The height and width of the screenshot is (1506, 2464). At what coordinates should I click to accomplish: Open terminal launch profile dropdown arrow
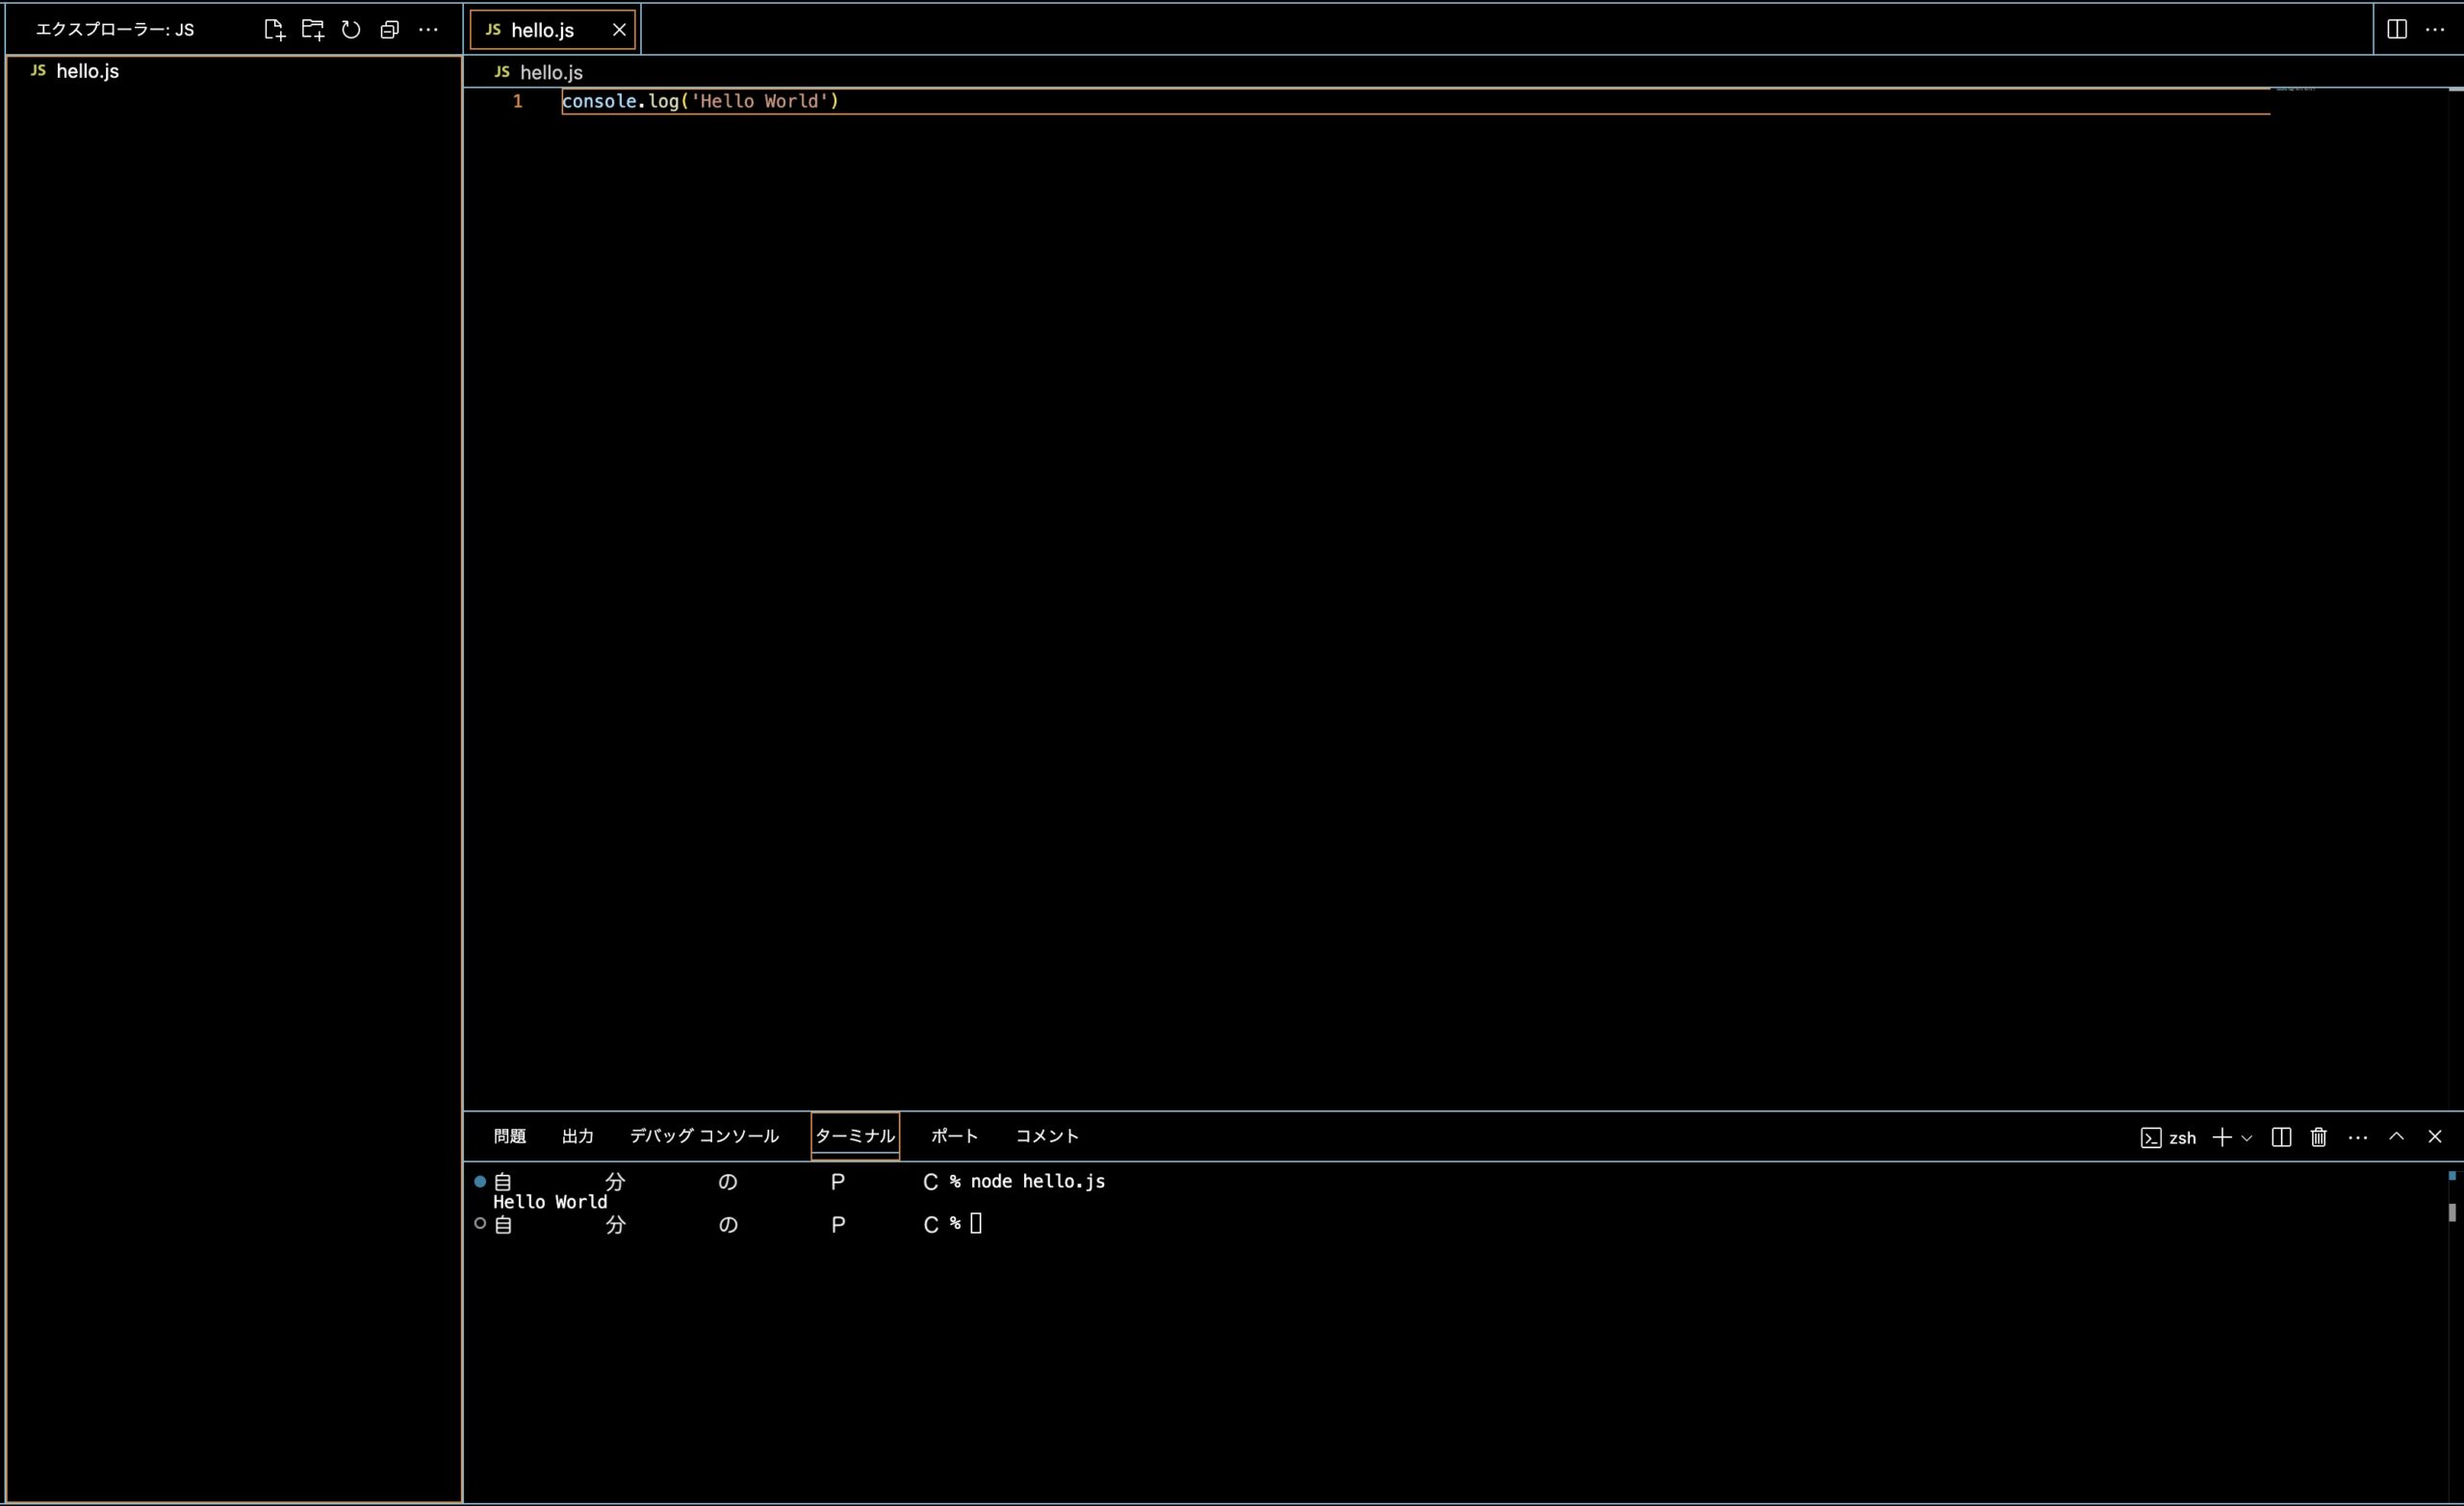click(2247, 1138)
